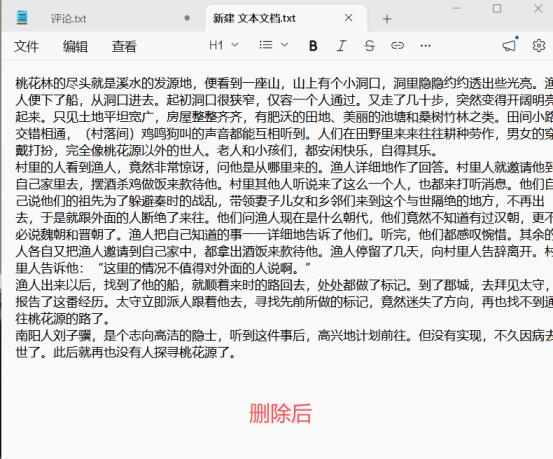Close the 新建 文本文档.txt tab
This screenshot has height=459, width=553.
[348, 18]
